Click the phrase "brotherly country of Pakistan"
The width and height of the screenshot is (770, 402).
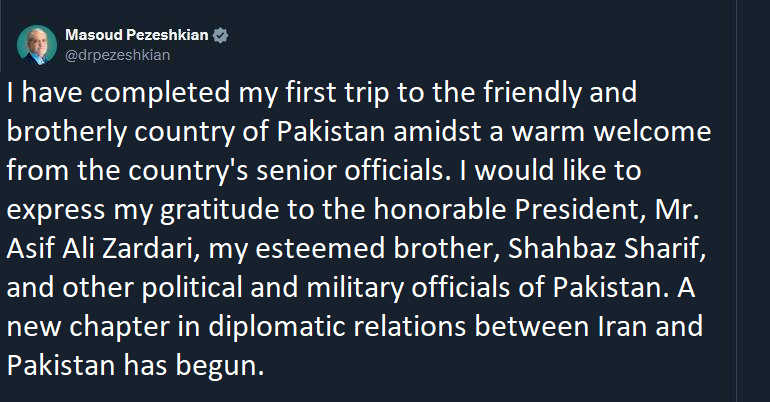(x=169, y=133)
